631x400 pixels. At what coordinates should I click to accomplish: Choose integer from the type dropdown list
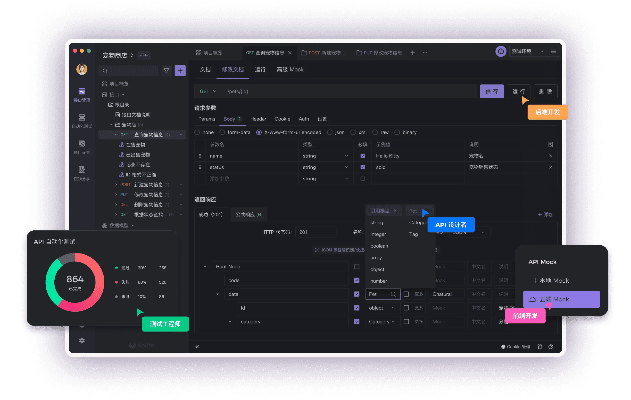(x=378, y=234)
